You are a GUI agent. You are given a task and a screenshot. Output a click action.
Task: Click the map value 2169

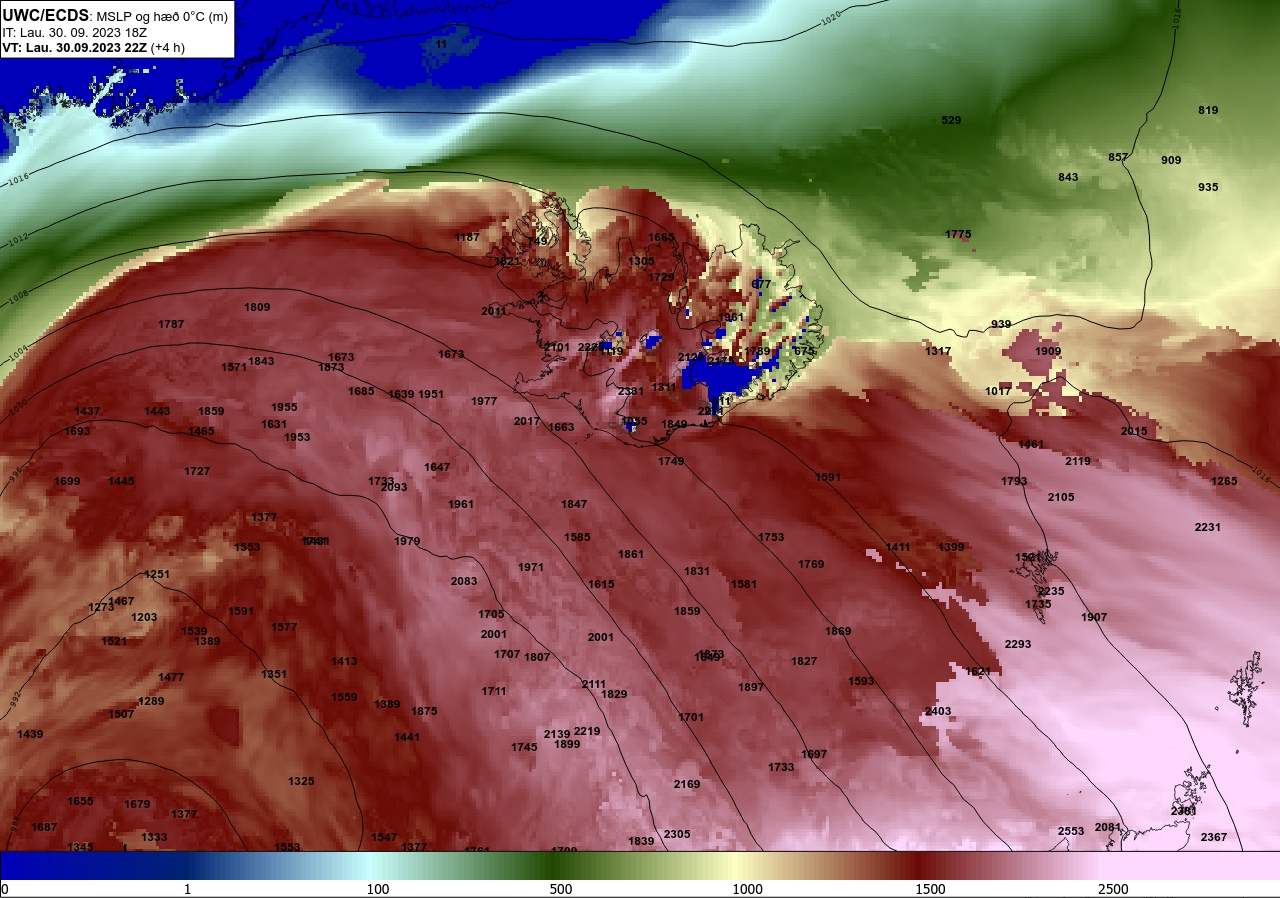pyautogui.click(x=687, y=784)
